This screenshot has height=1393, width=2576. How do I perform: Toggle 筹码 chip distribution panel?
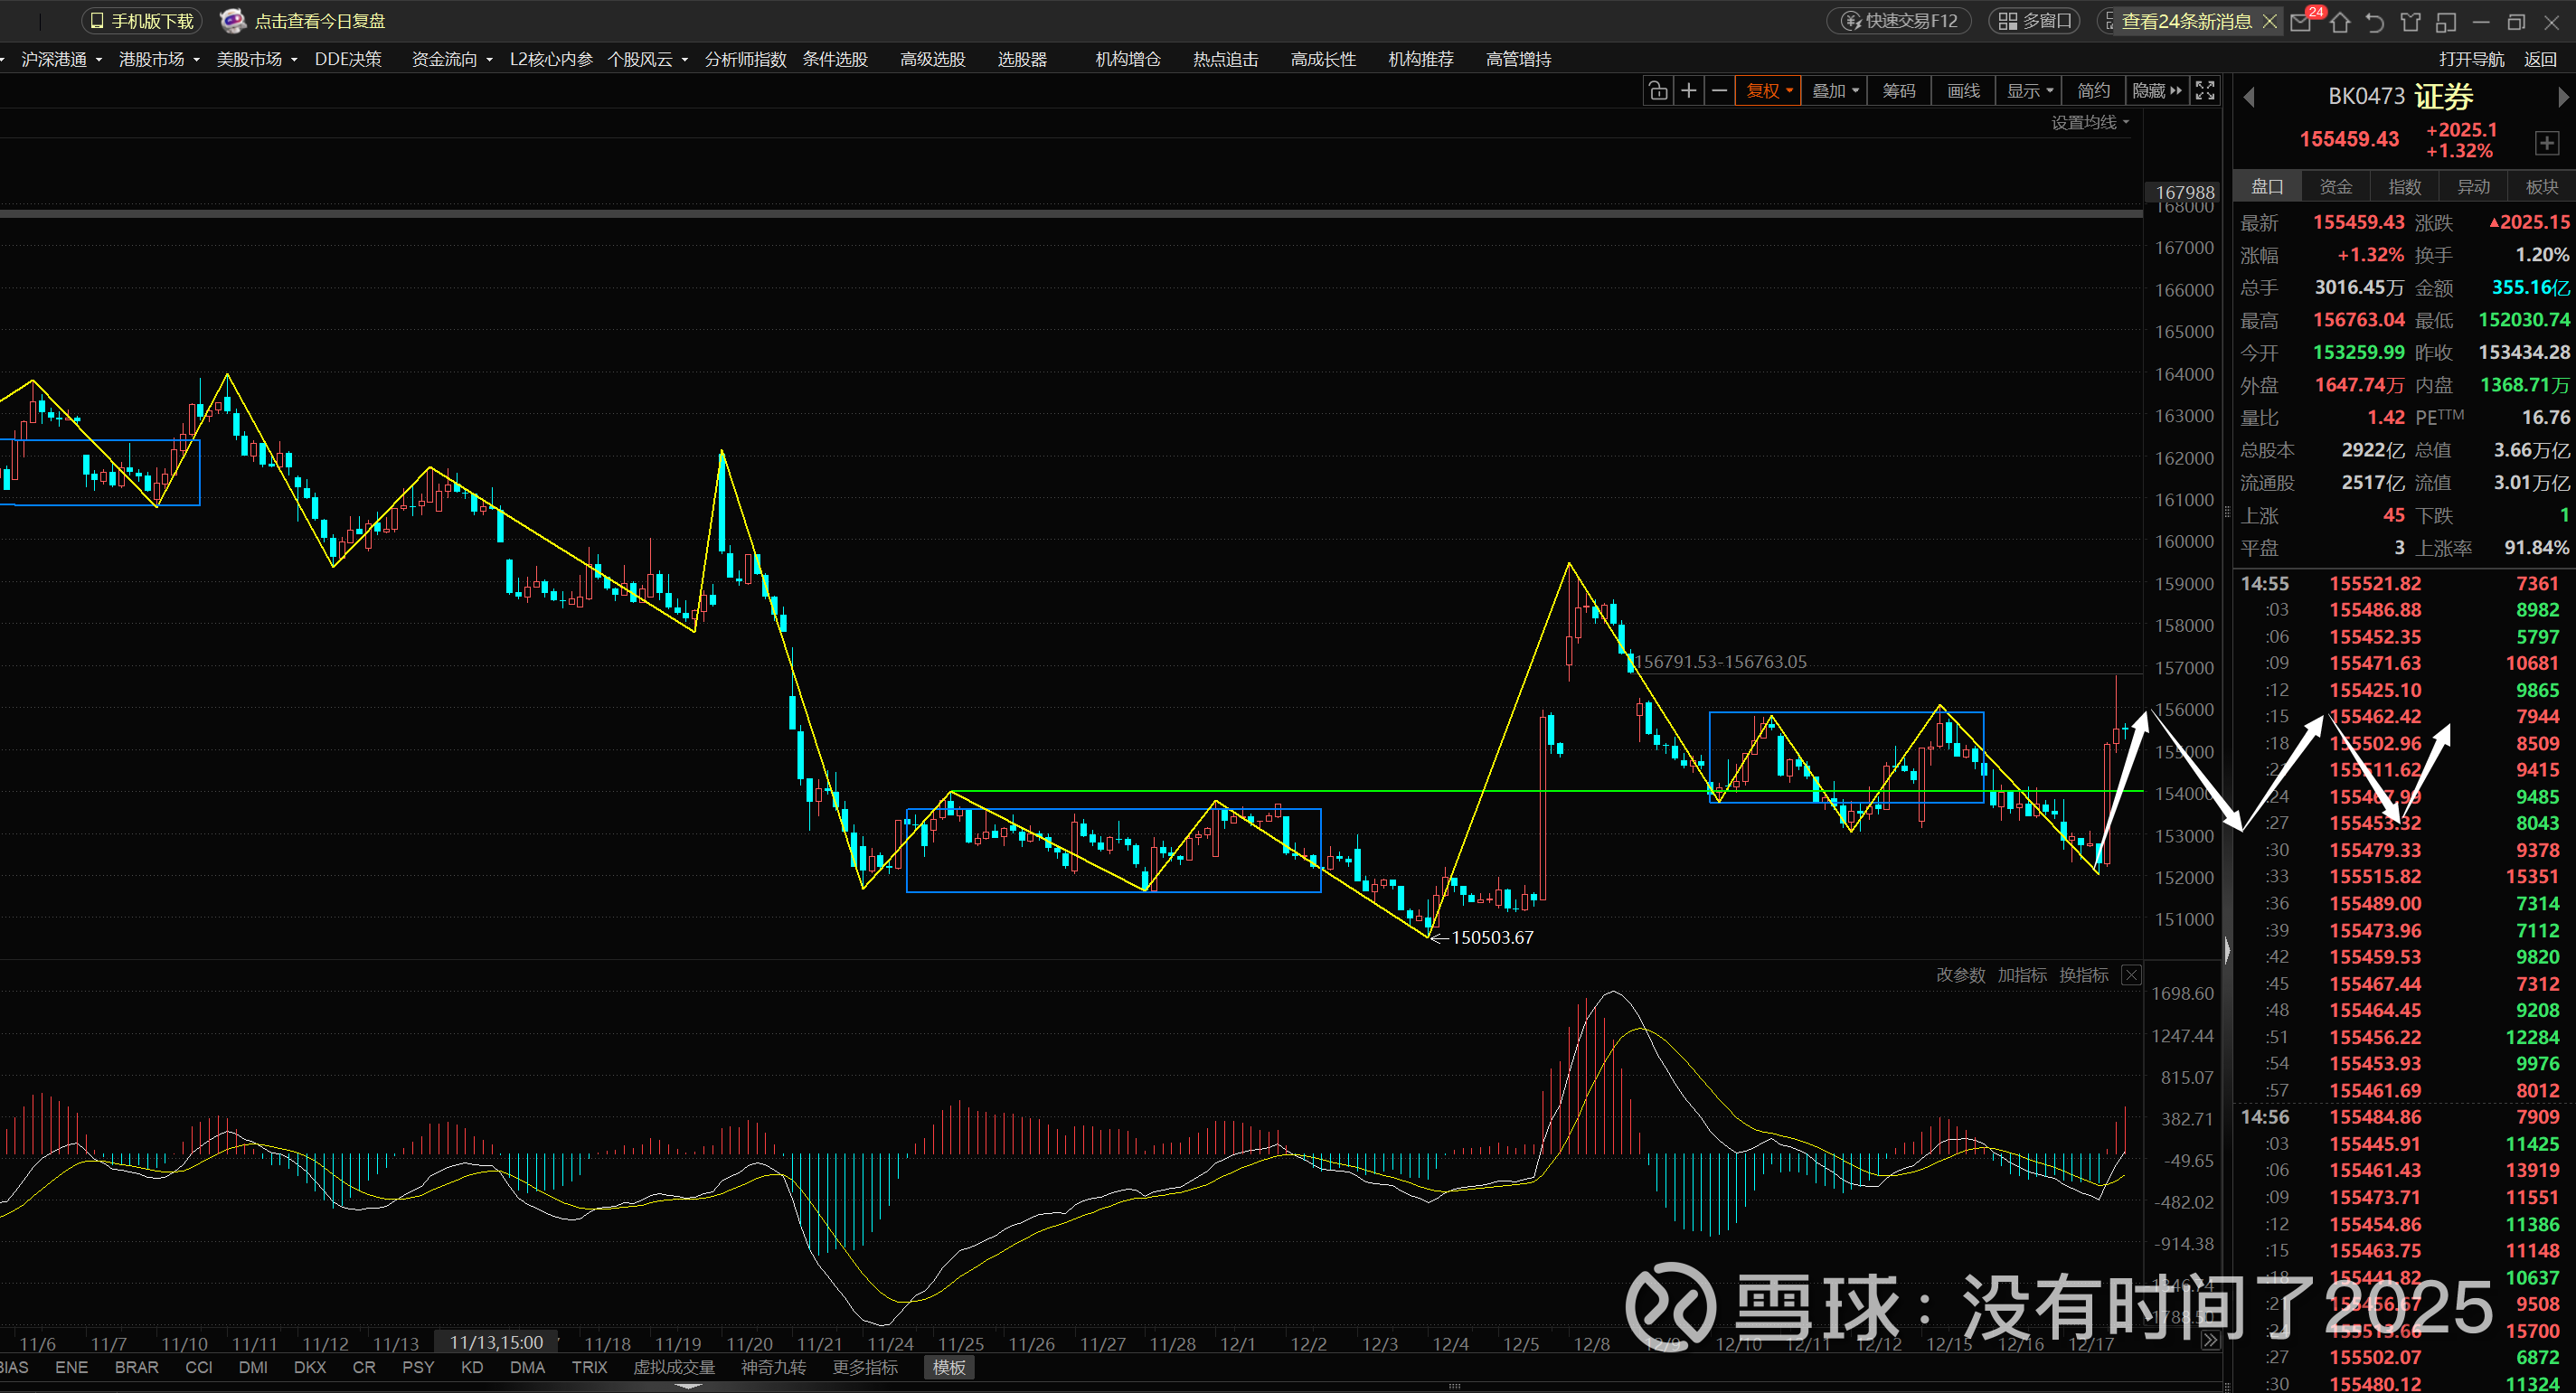click(1898, 91)
